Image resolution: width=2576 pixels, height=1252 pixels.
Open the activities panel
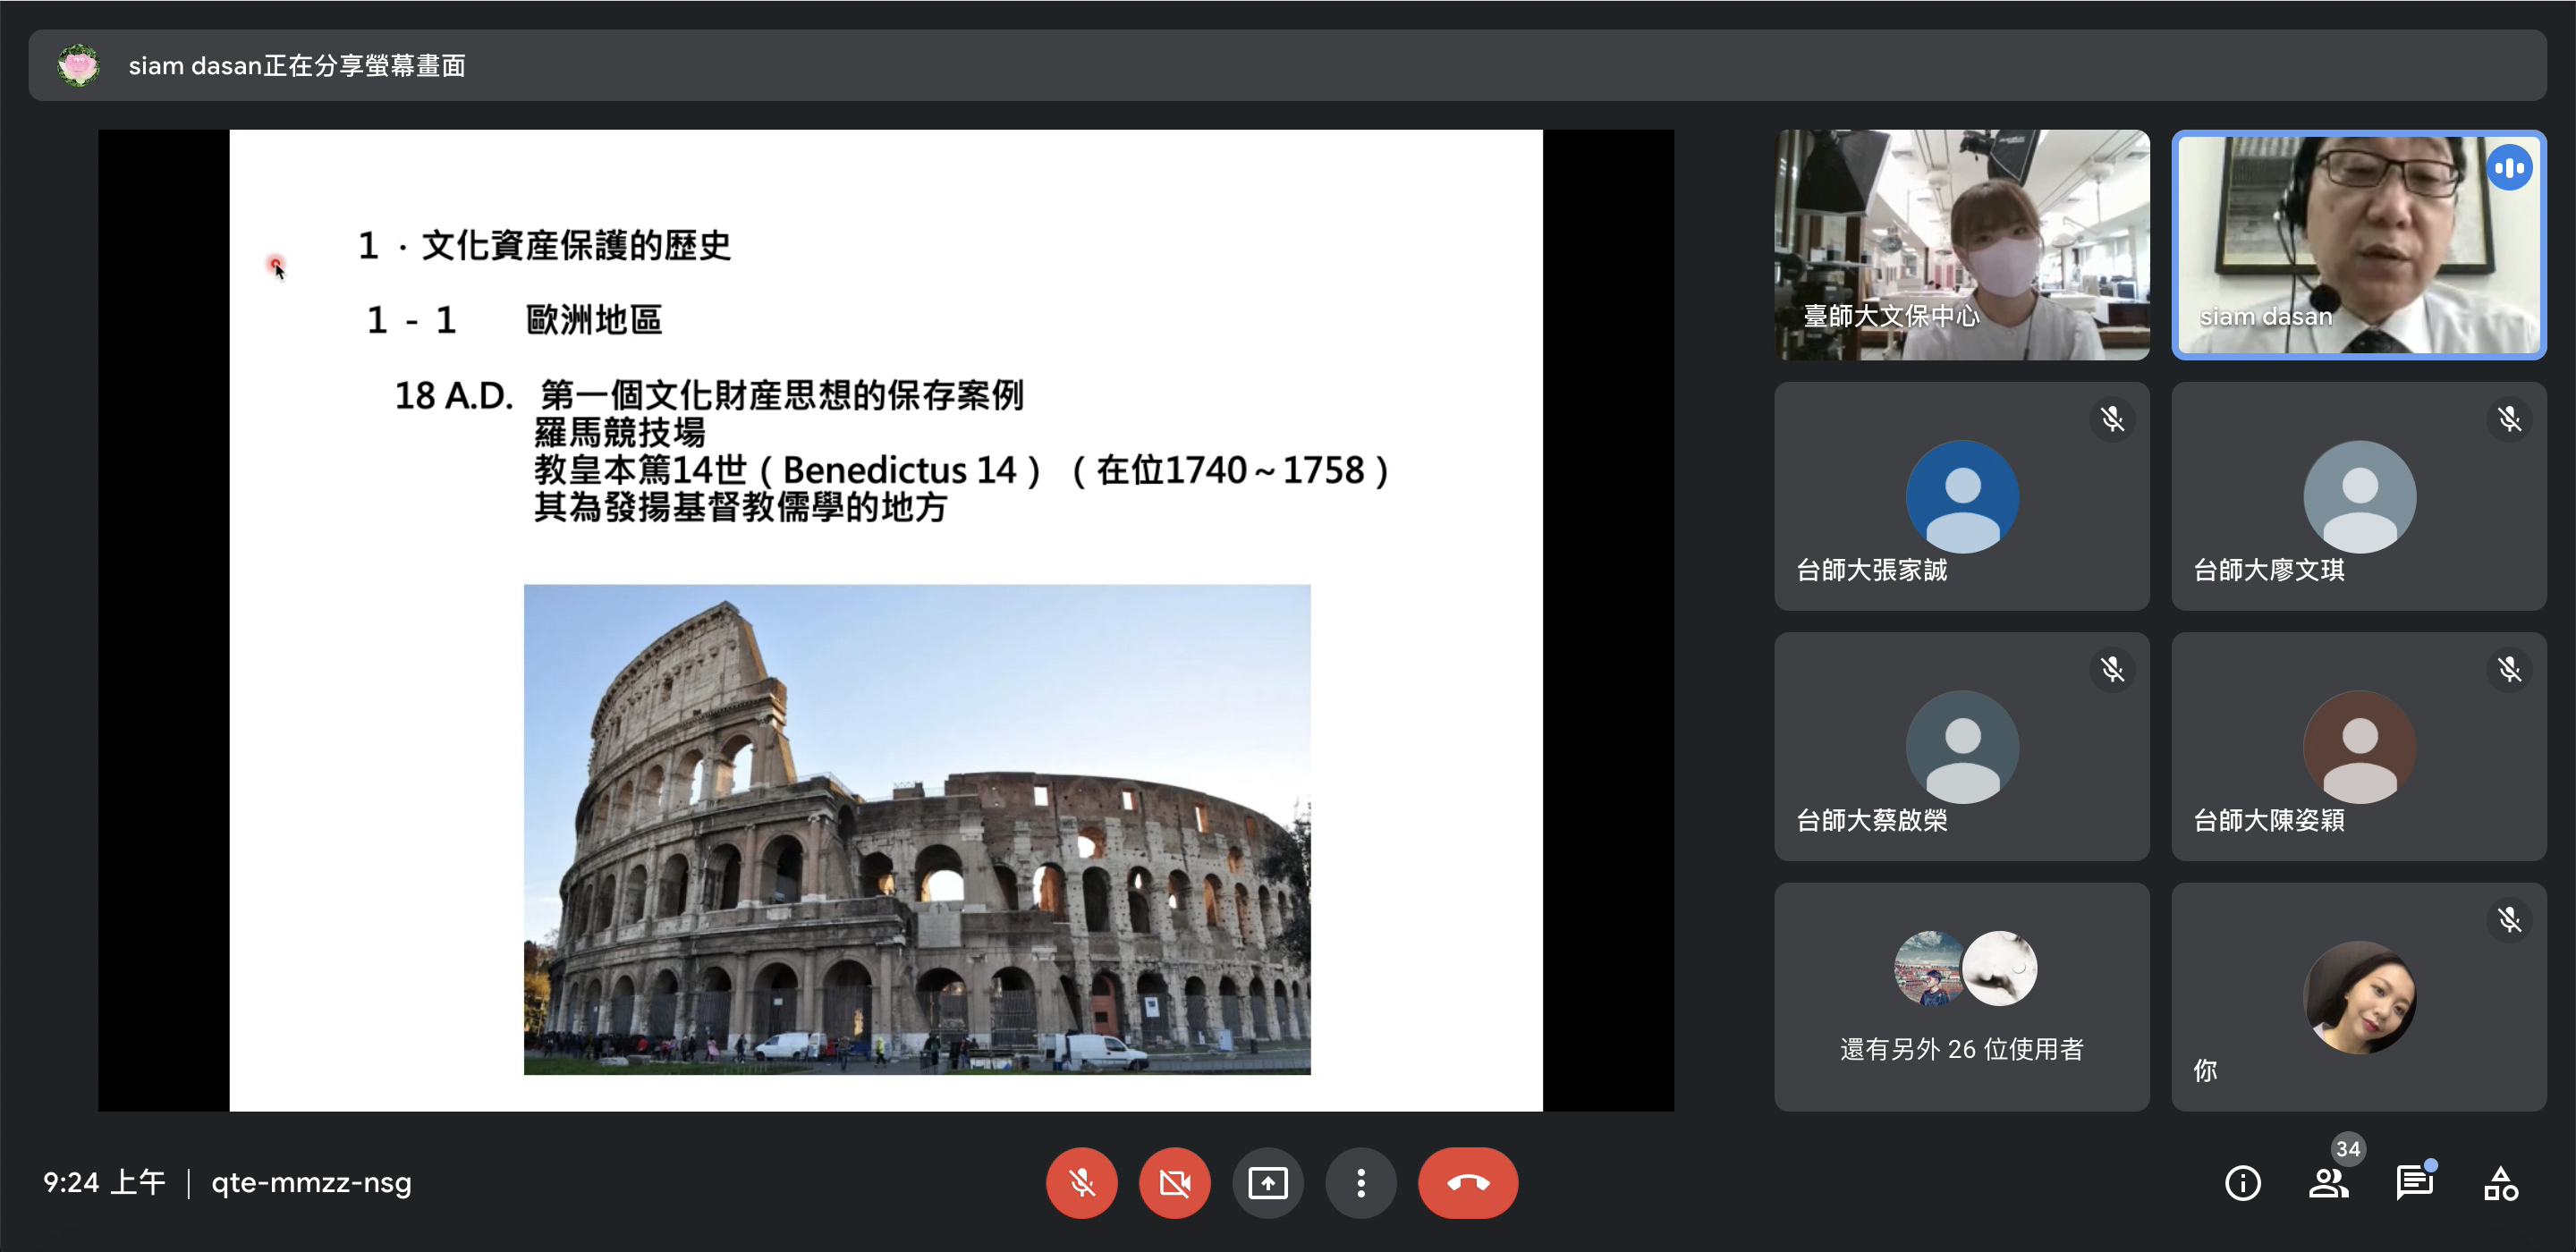pyautogui.click(x=2500, y=1184)
